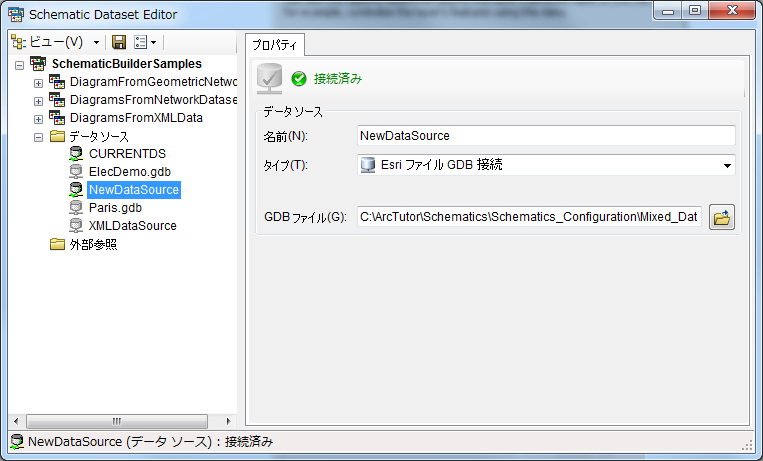Expand DiagramsFromNetworkDataset node
This screenshot has height=461, width=763.
coord(38,101)
